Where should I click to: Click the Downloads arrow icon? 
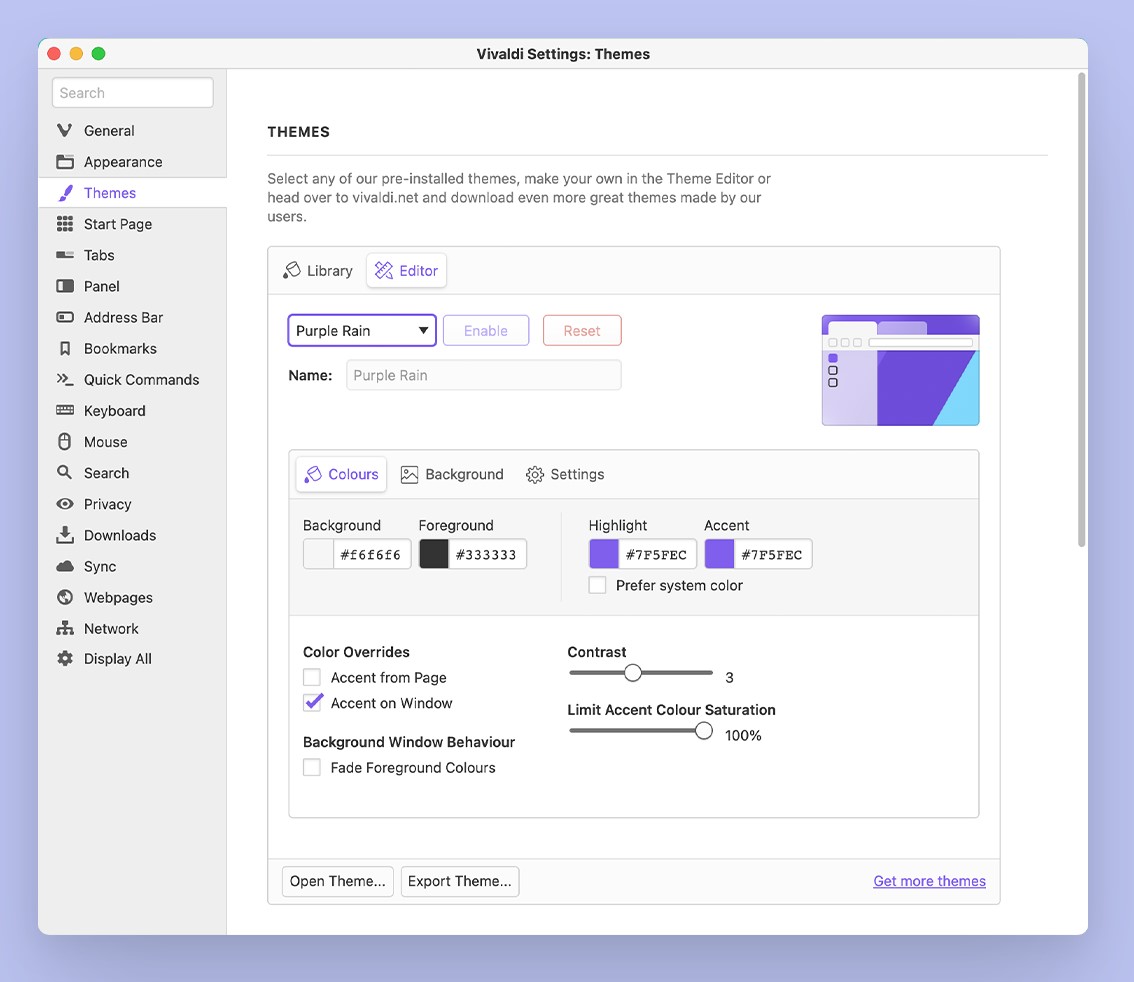pyautogui.click(x=64, y=534)
